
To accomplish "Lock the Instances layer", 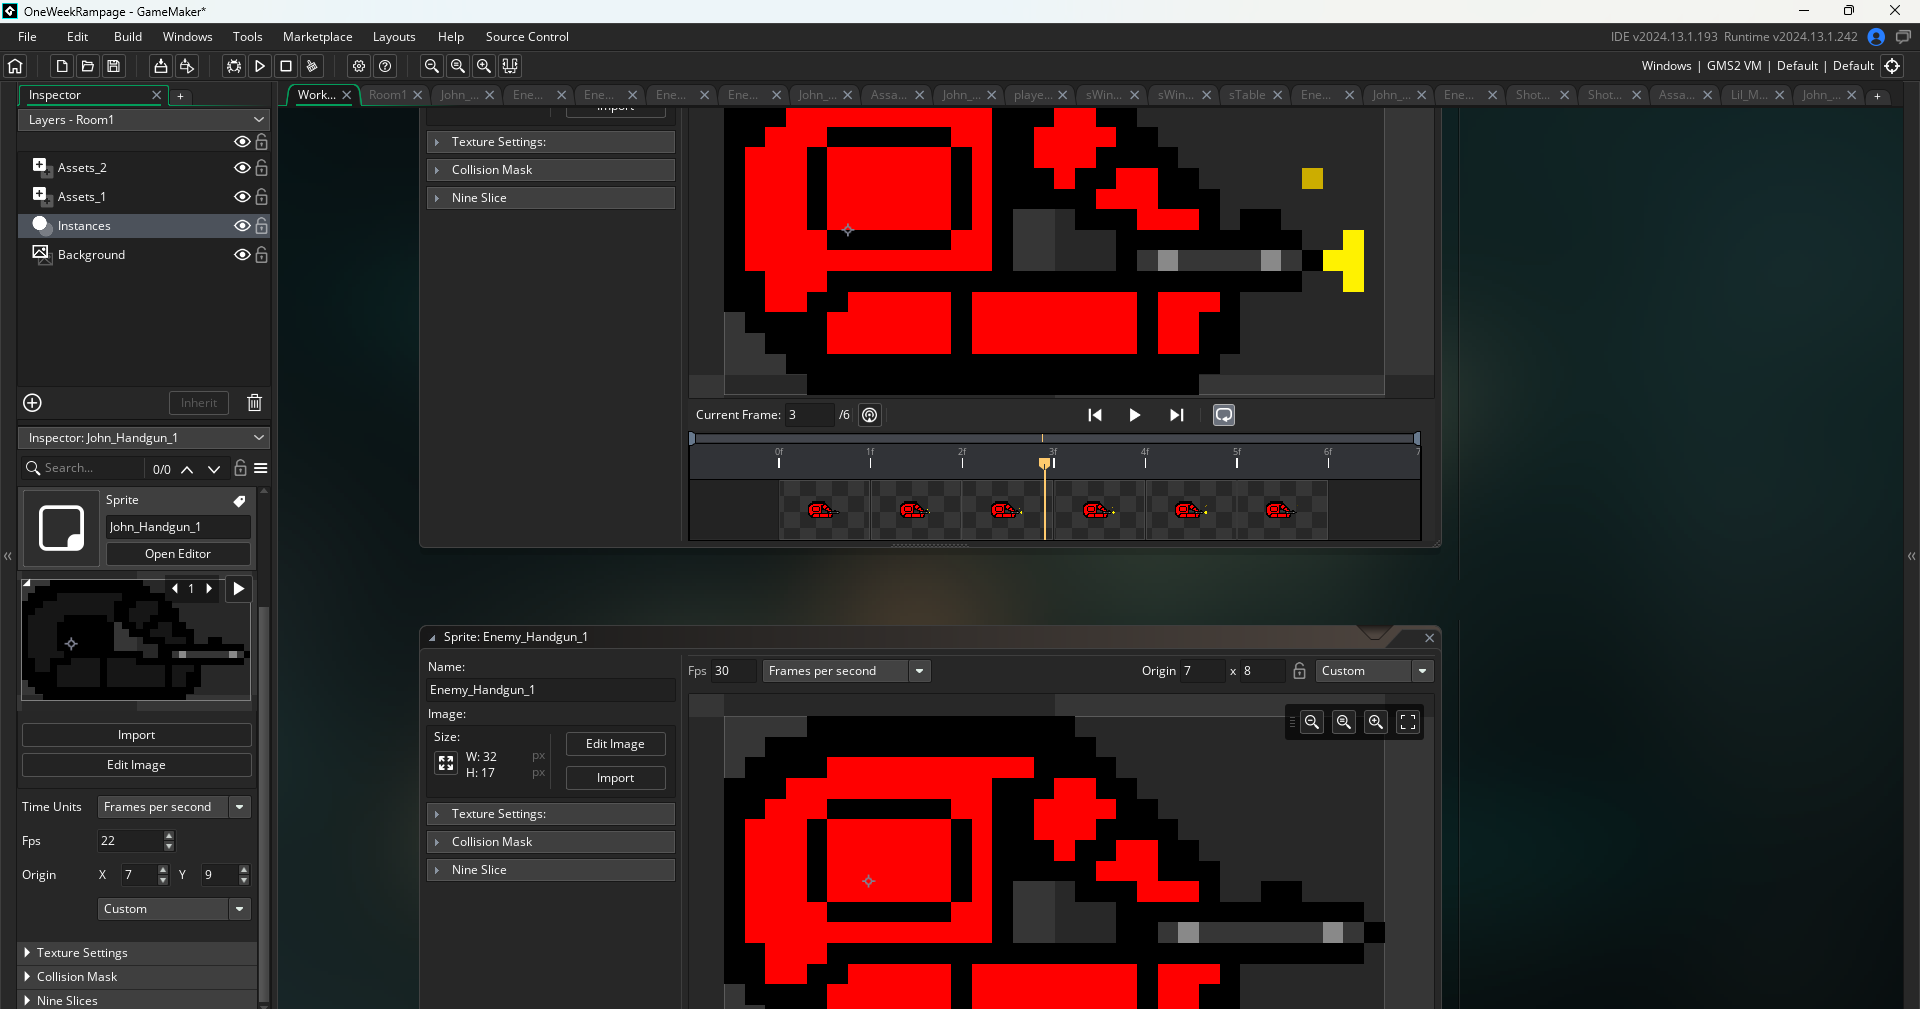I will click(x=261, y=226).
